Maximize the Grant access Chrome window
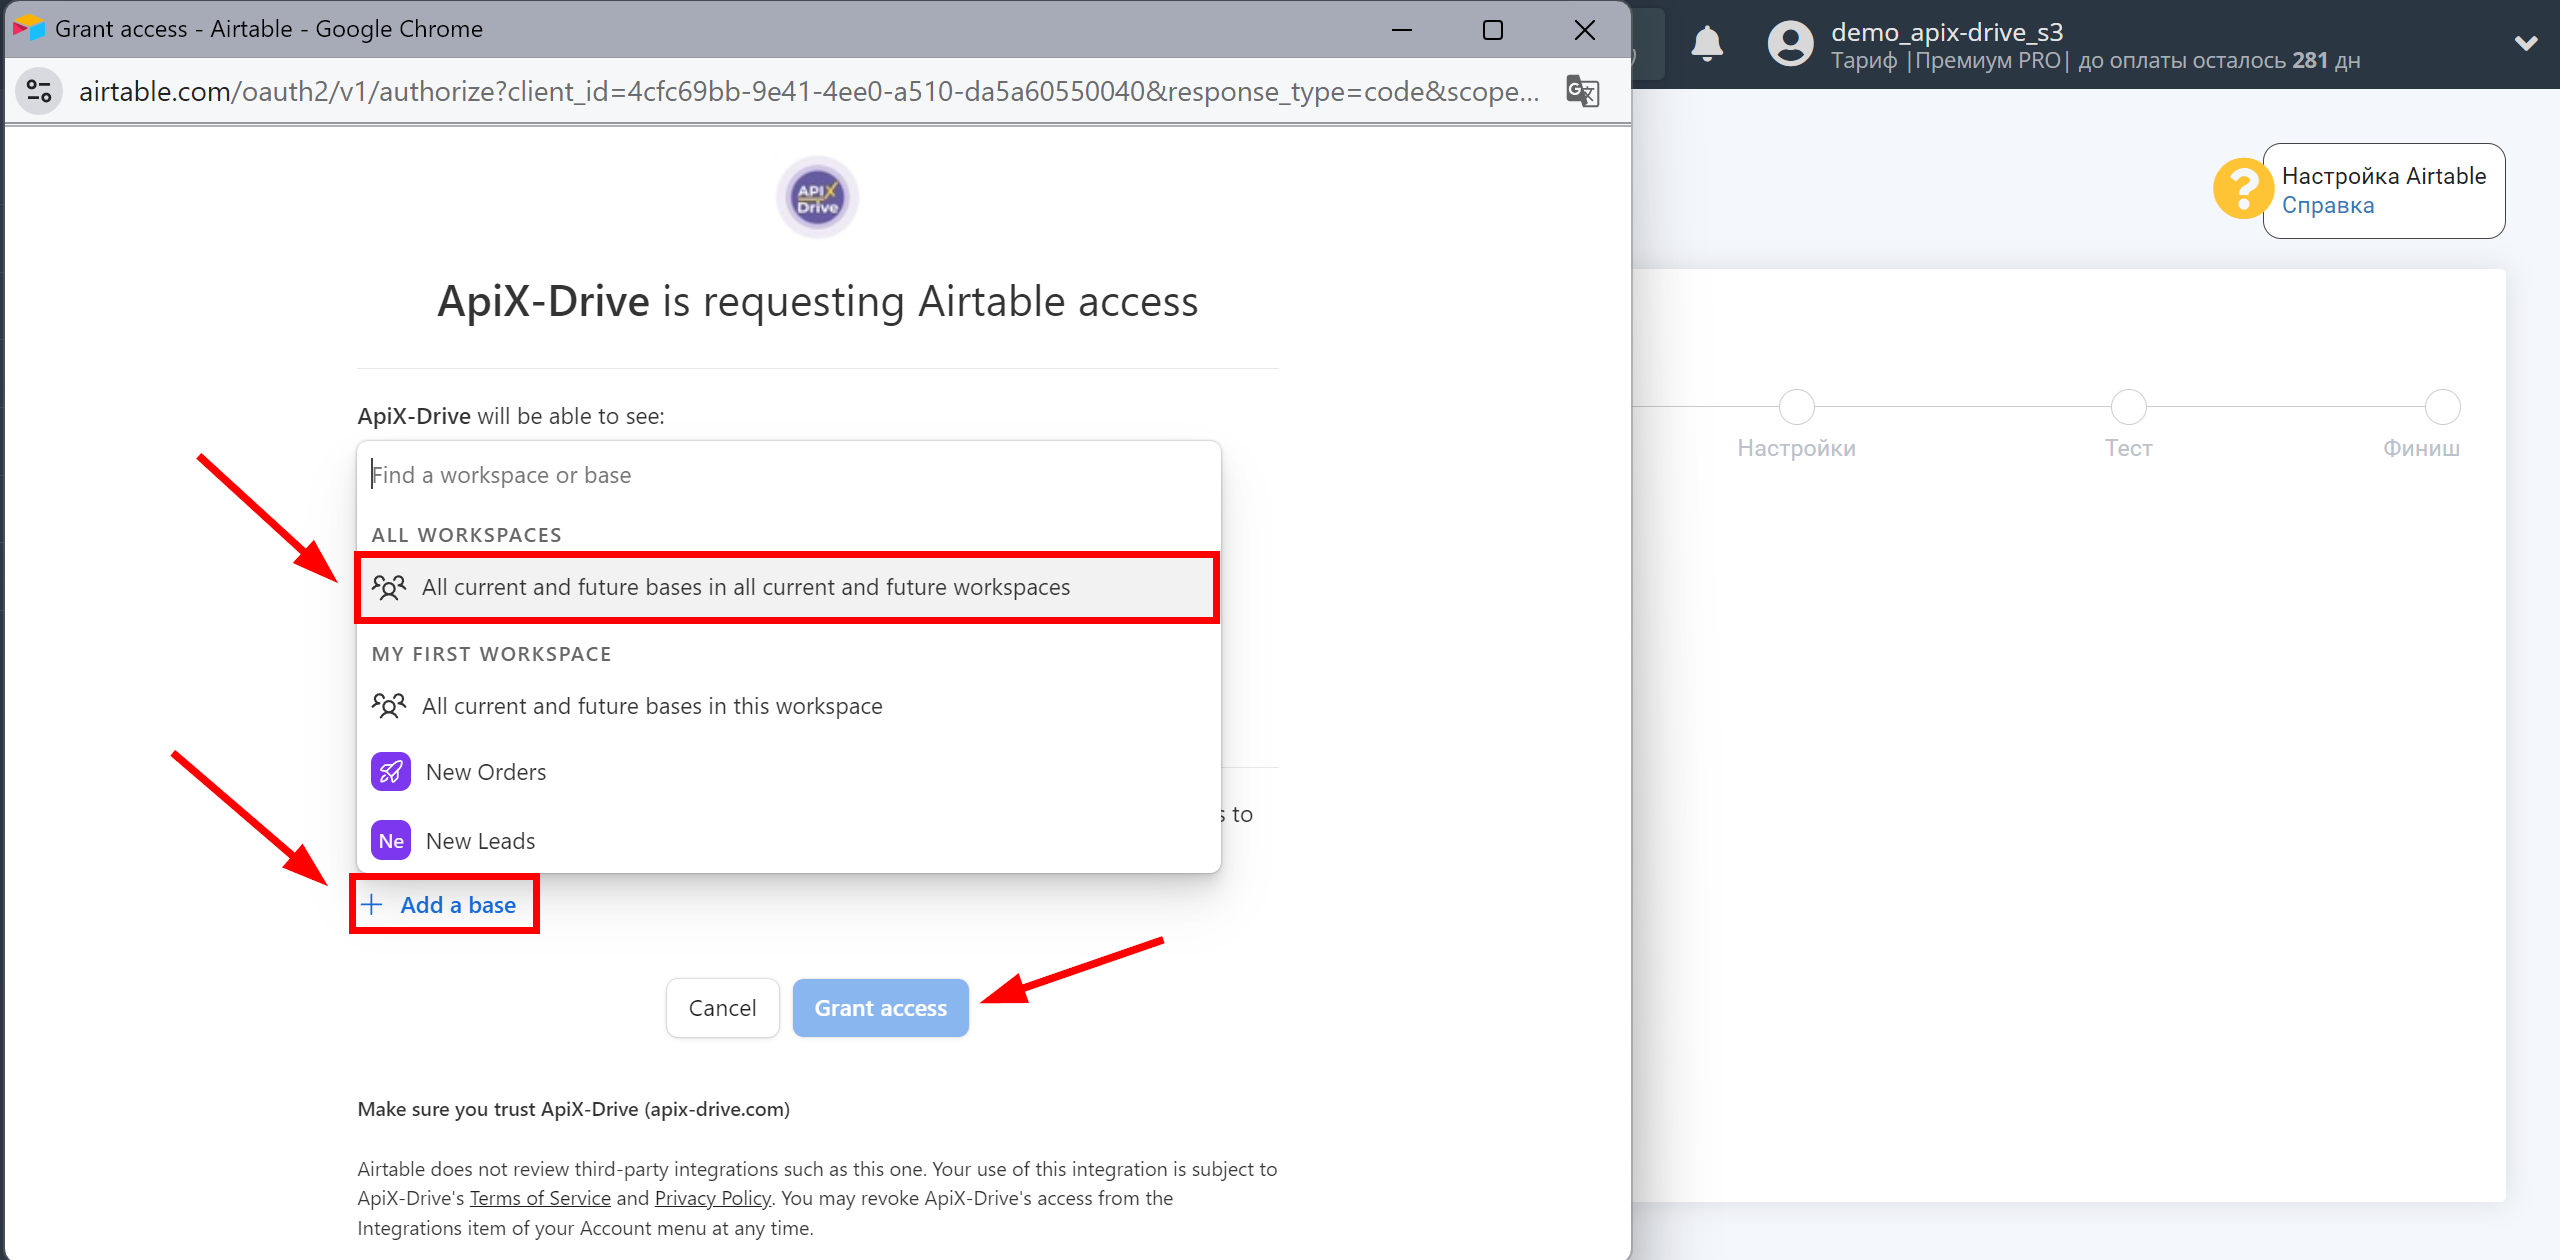2560x1260 pixels. click(x=1493, y=30)
